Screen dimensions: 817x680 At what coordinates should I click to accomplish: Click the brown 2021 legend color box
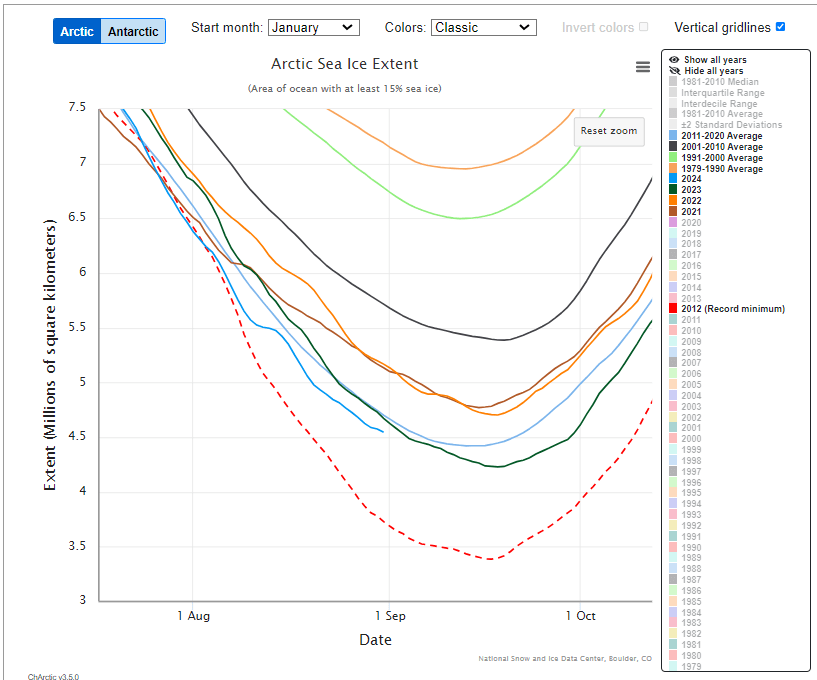[x=674, y=212]
